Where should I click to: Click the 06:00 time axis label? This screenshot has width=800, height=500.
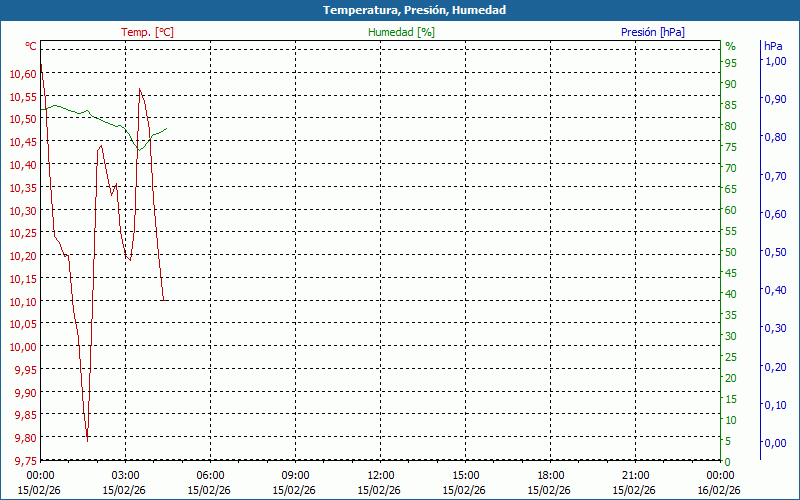[210, 475]
